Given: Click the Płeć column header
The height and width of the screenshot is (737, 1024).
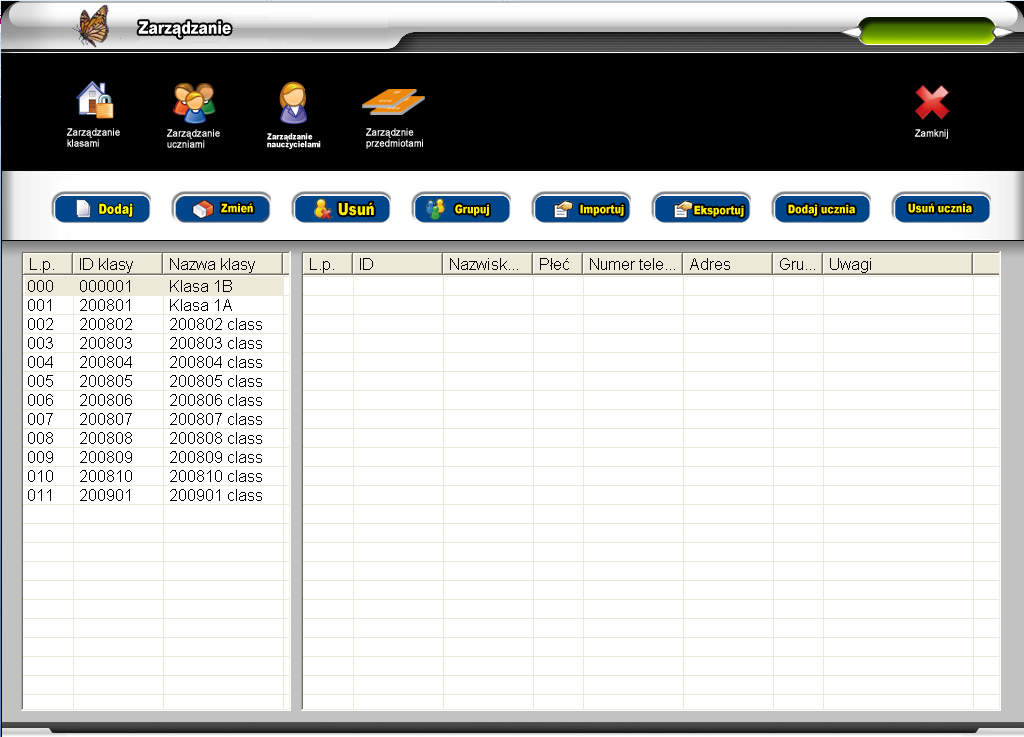Looking at the screenshot, I should (557, 264).
